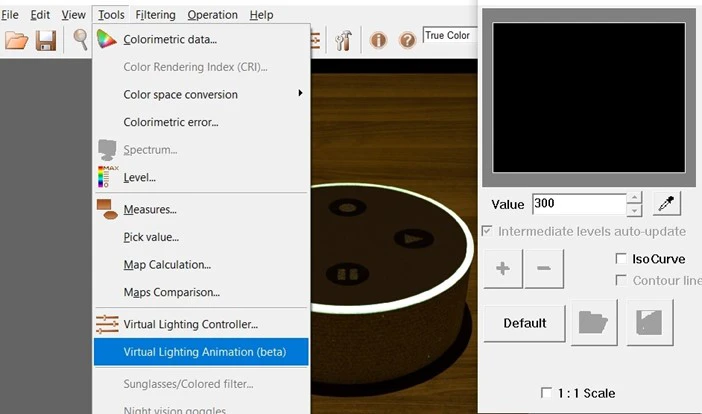This screenshot has height=414, width=702.
Task: Click the Open folder toolbar icon
Action: pyautogui.click(x=17, y=40)
